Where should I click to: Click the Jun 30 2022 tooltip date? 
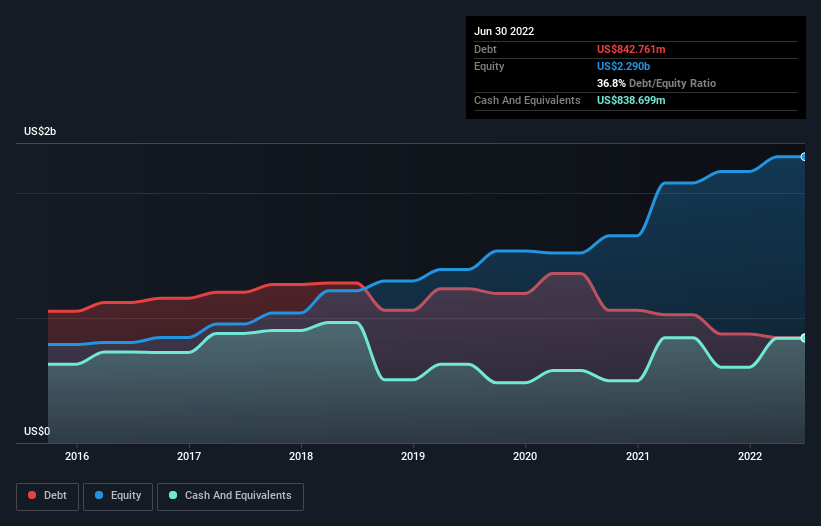[504, 31]
